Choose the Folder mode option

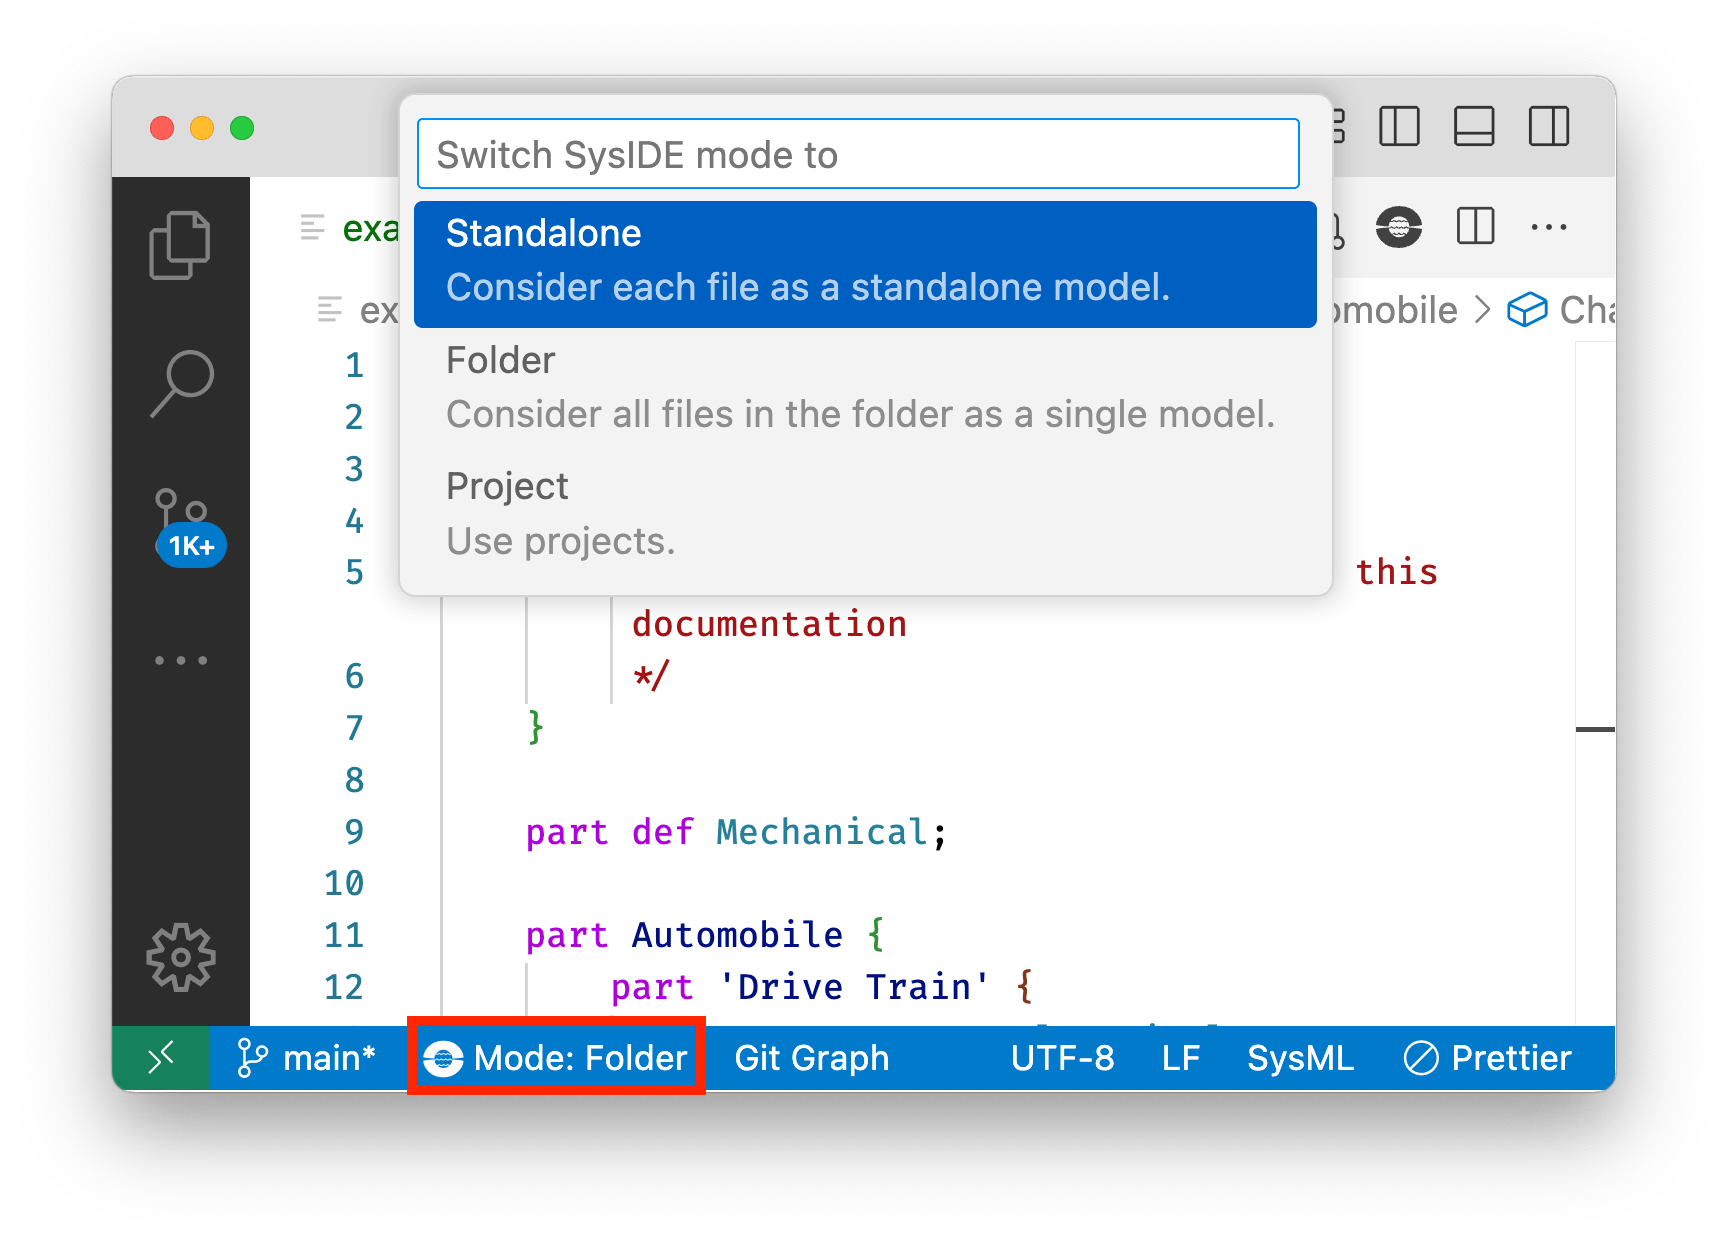864,388
